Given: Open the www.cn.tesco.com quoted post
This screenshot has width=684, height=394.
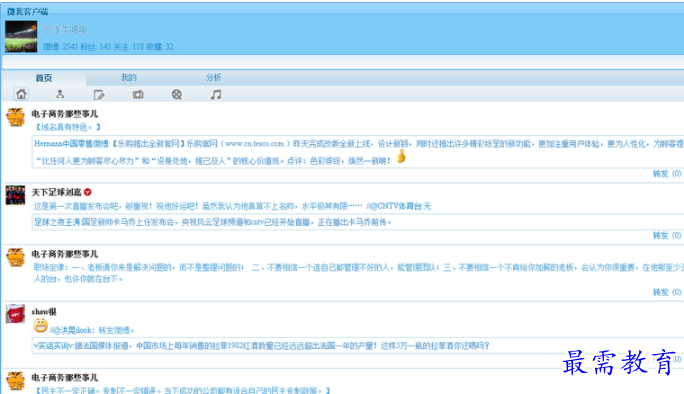Looking at the screenshot, I should 358,152.
